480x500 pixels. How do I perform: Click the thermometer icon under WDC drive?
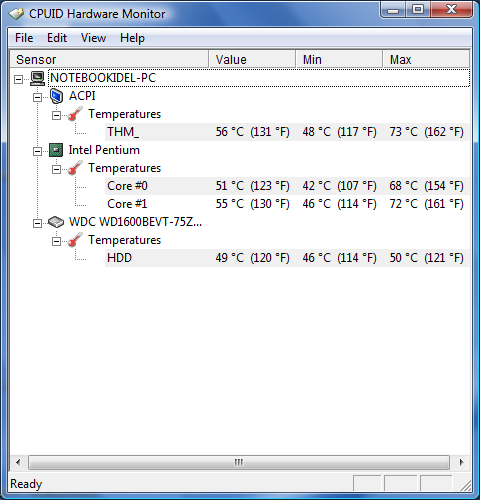pos(75,240)
